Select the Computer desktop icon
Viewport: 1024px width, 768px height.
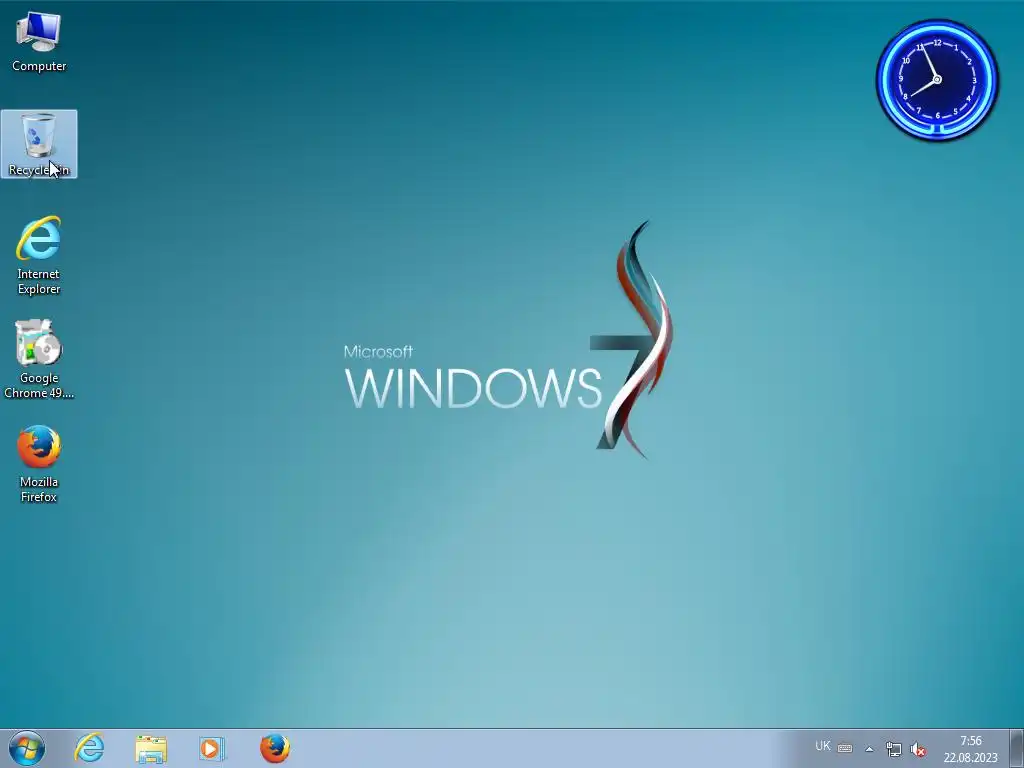(39, 41)
